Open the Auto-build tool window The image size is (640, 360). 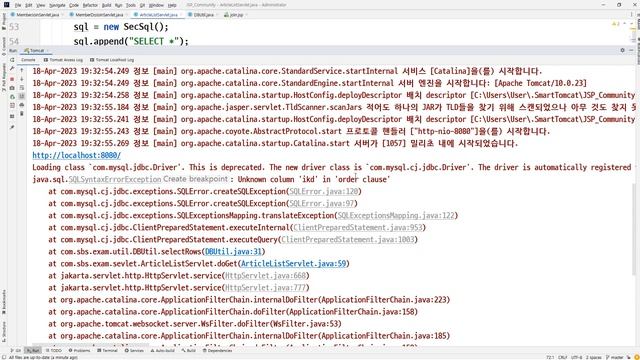[x=162, y=351]
